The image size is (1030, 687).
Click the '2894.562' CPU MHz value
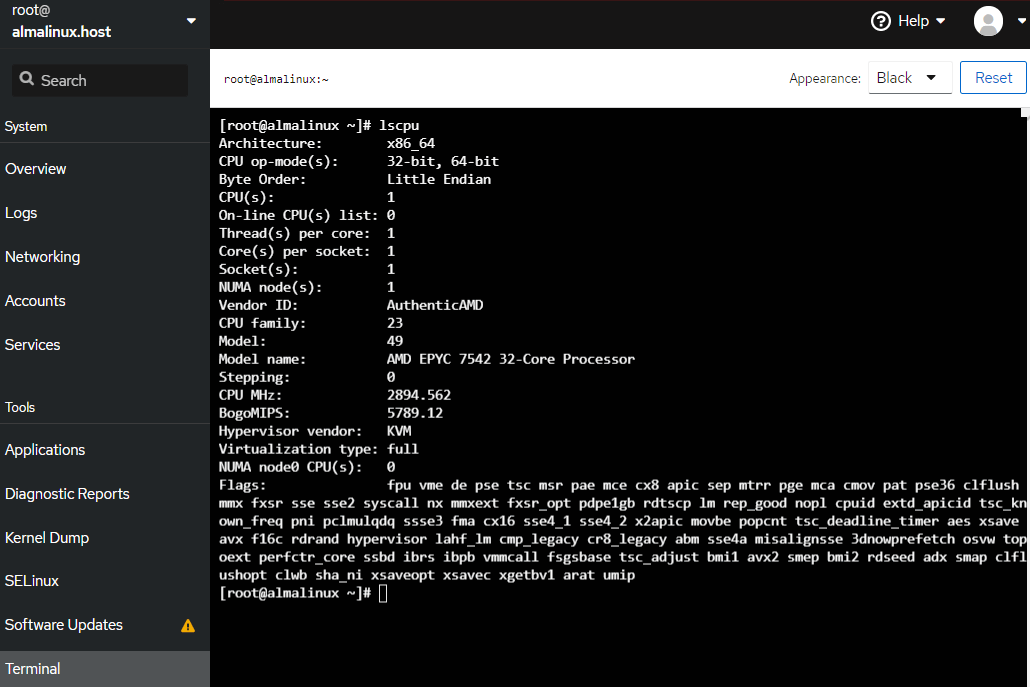point(418,395)
